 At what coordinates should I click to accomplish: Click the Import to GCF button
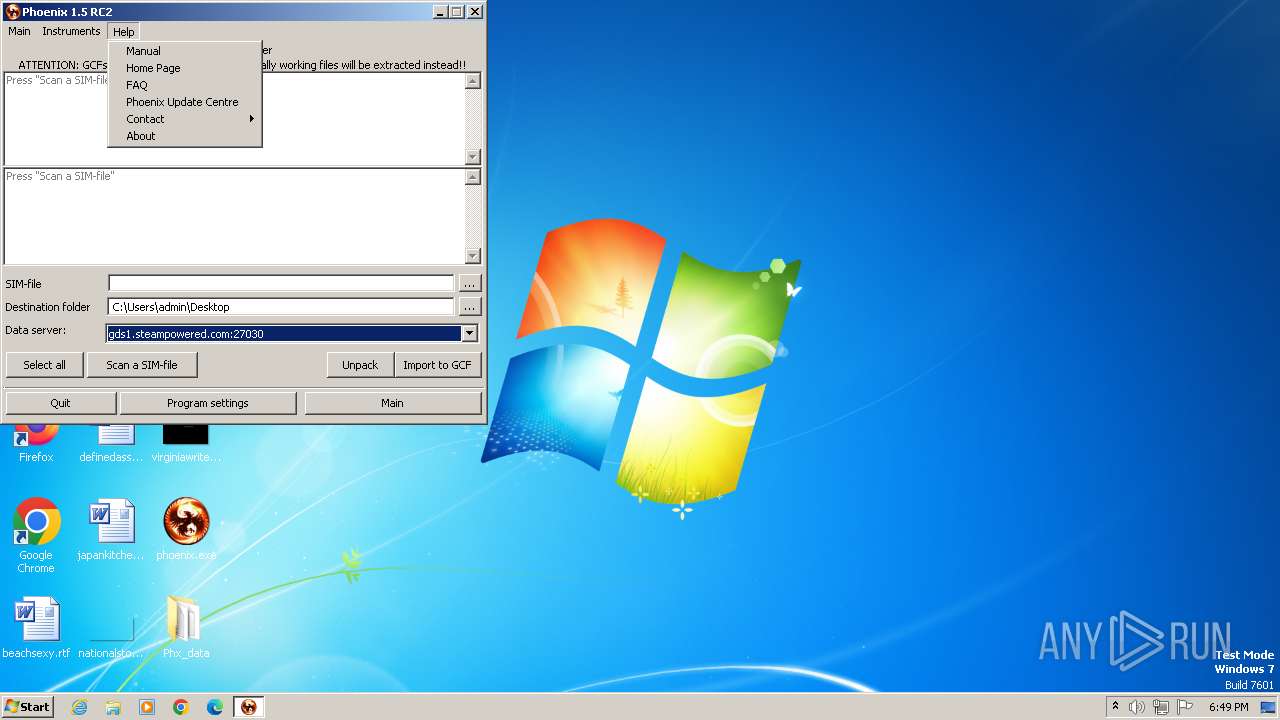tap(437, 365)
